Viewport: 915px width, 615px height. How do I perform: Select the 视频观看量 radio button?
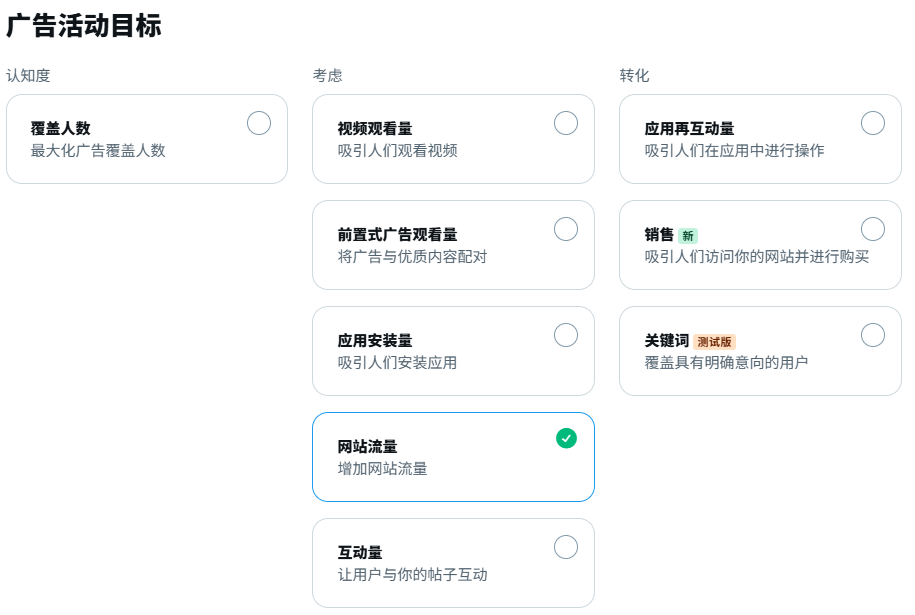point(565,123)
